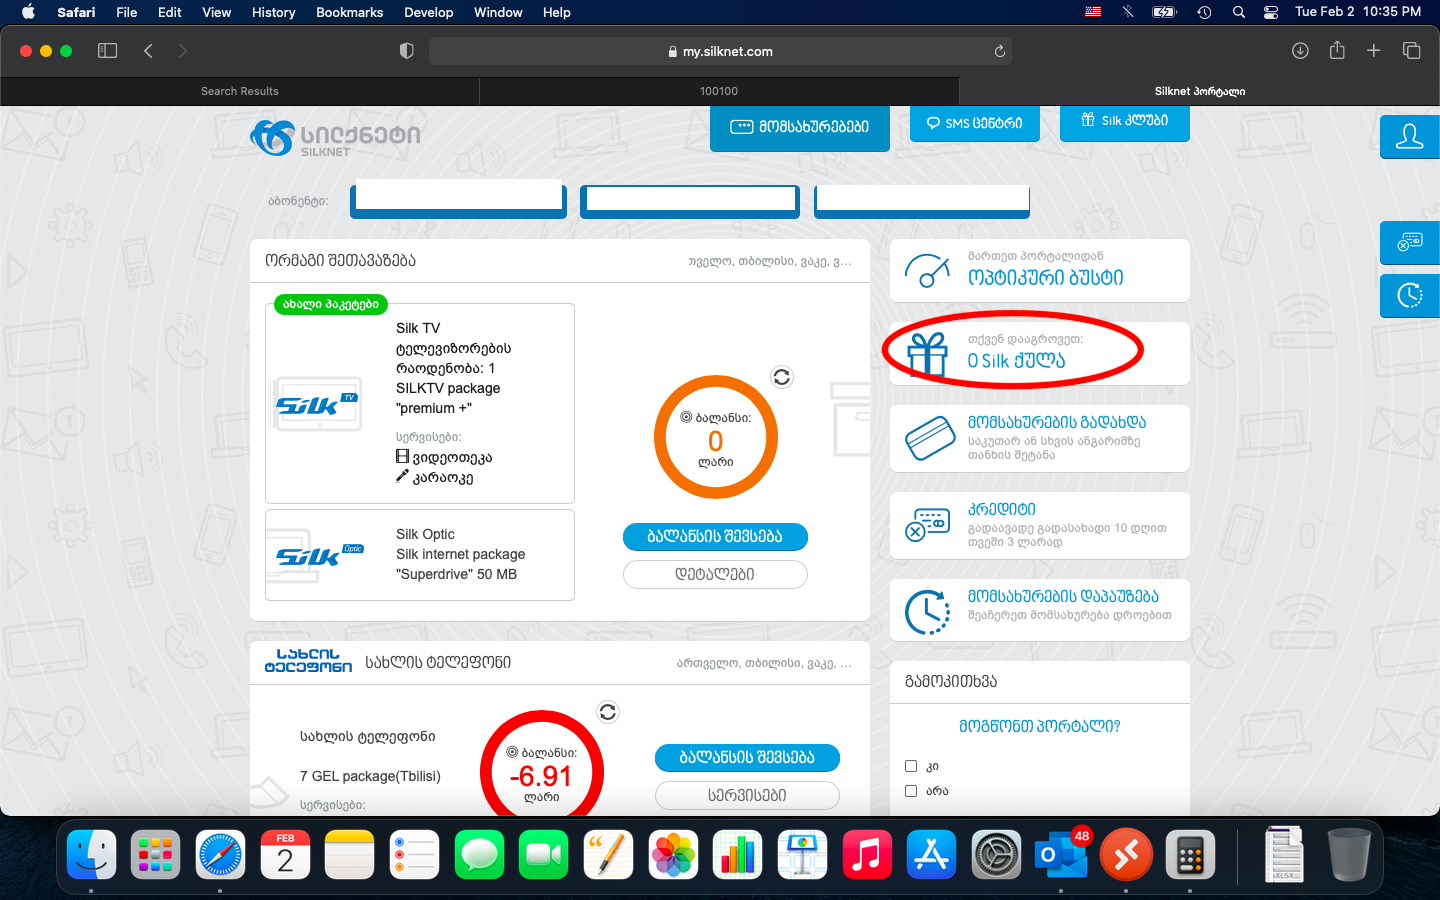The width and height of the screenshot is (1440, 900).
Task: Click the 'მოგწონთ პორტალი?' survey question
Action: click(1040, 727)
